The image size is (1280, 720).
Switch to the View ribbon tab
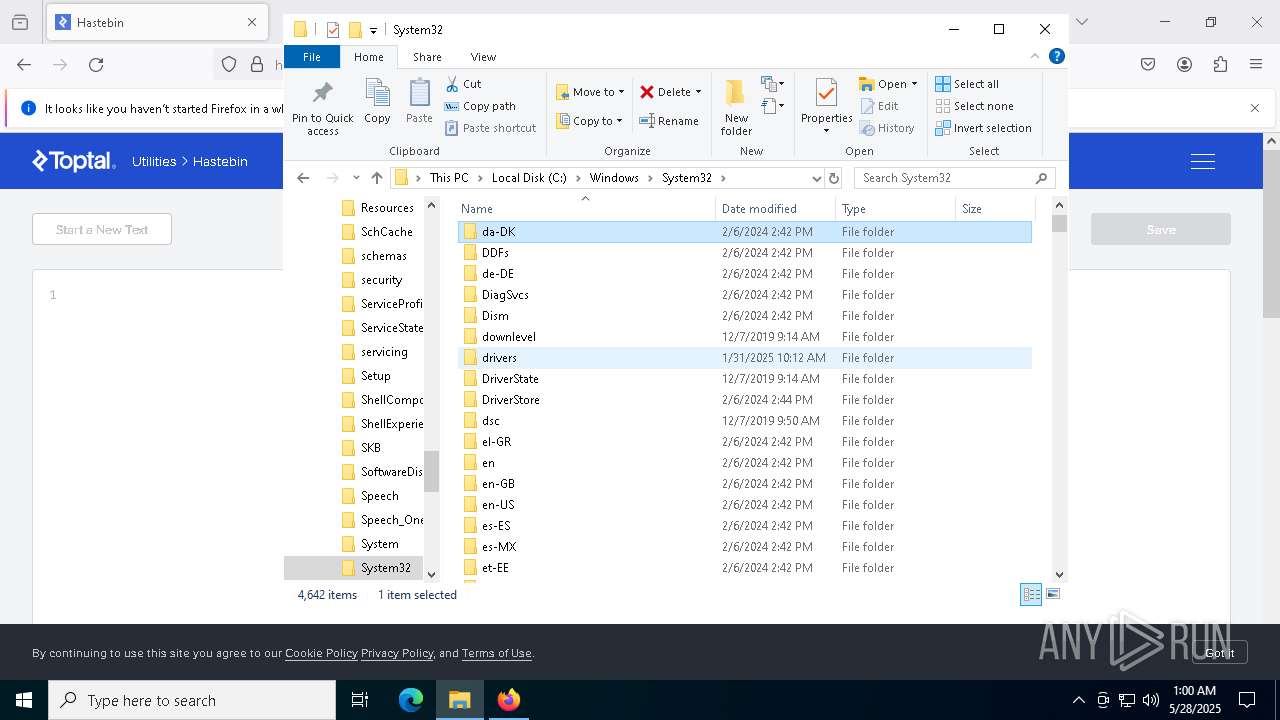[483, 57]
